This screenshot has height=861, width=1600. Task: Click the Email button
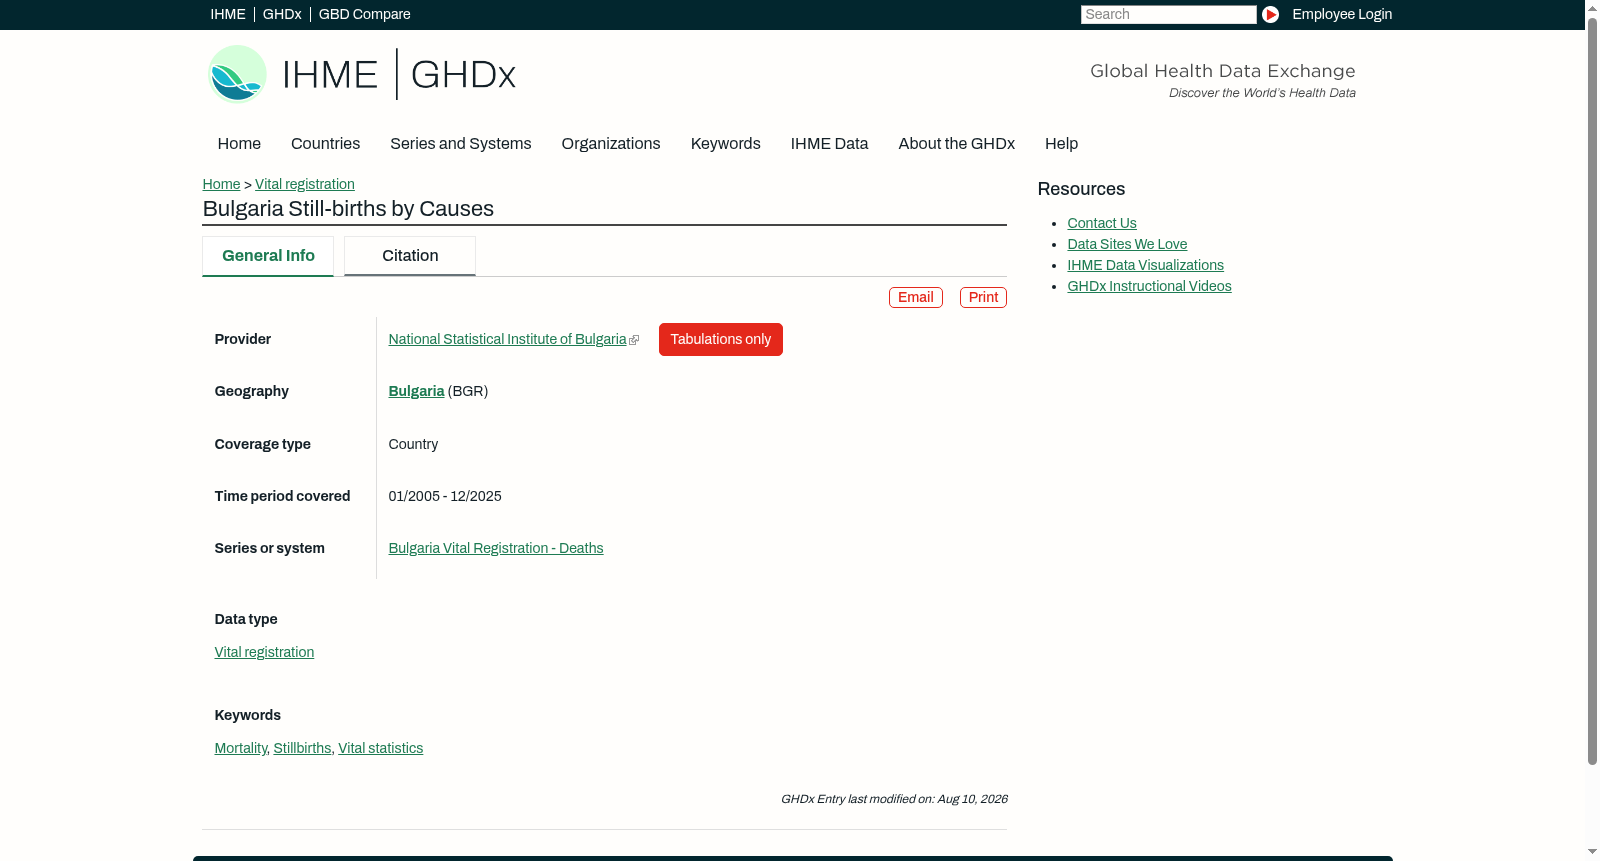(x=916, y=297)
